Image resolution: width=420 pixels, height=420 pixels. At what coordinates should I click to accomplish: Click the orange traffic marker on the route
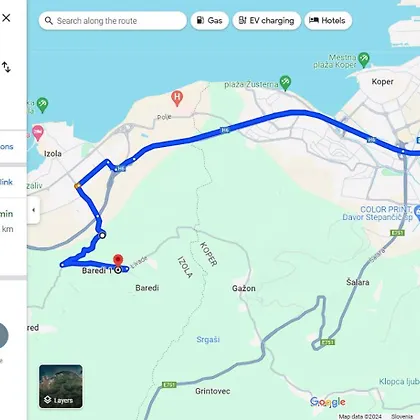(77, 186)
